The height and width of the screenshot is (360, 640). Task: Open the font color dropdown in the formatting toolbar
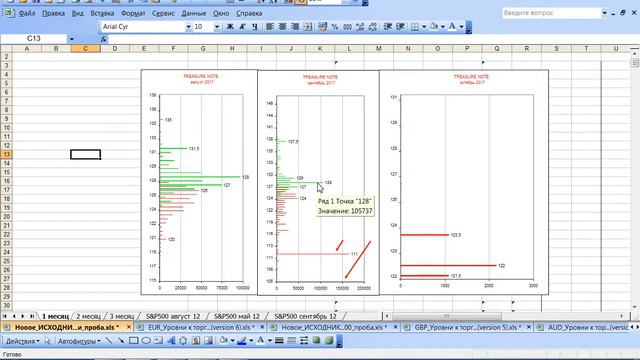click(461, 27)
